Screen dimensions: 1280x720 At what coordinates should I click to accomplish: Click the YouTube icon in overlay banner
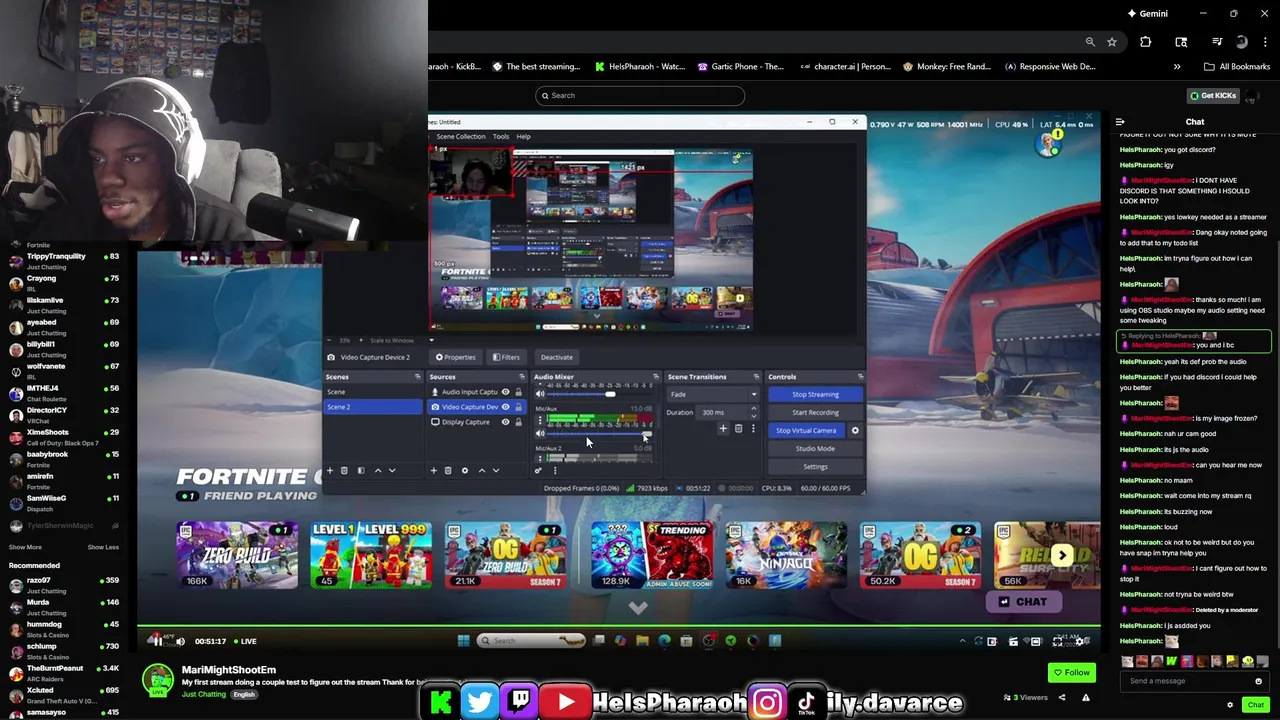[566, 703]
